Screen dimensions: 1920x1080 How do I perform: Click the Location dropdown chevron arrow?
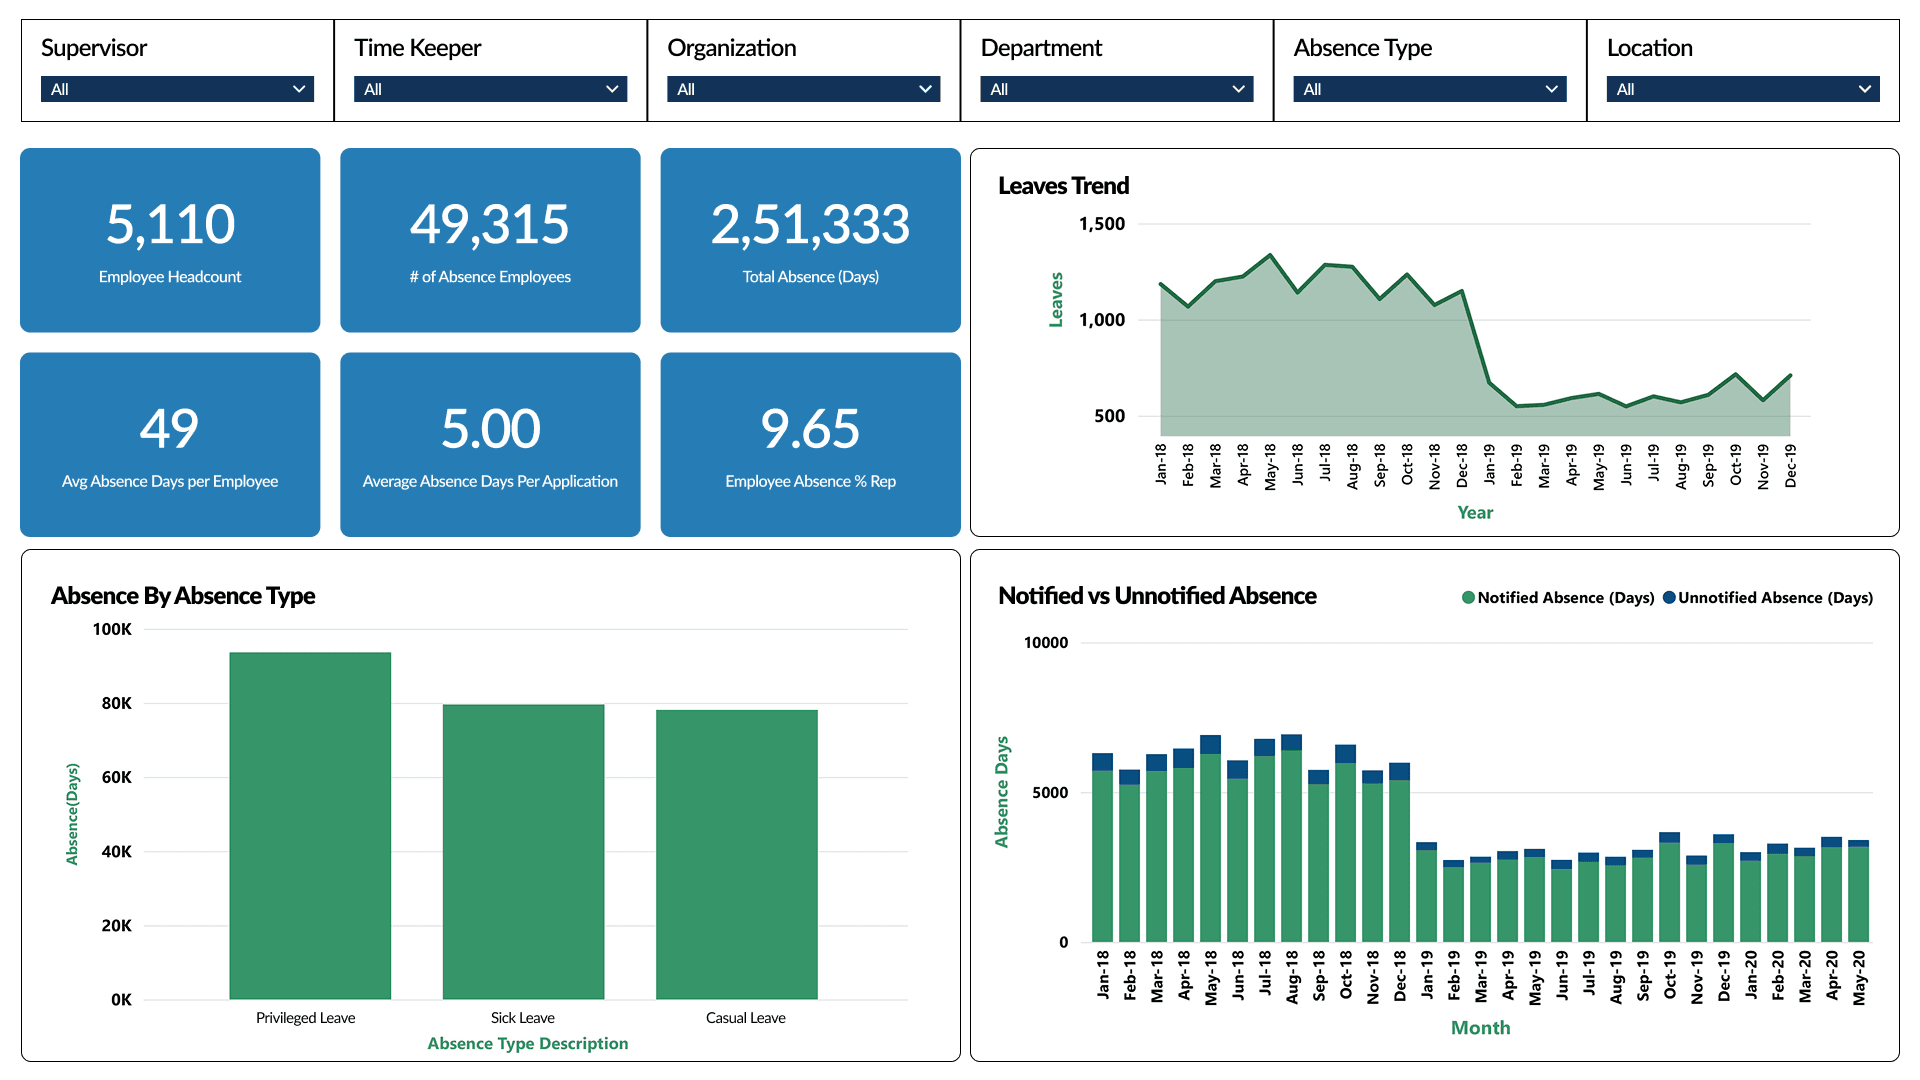[x=1864, y=89]
